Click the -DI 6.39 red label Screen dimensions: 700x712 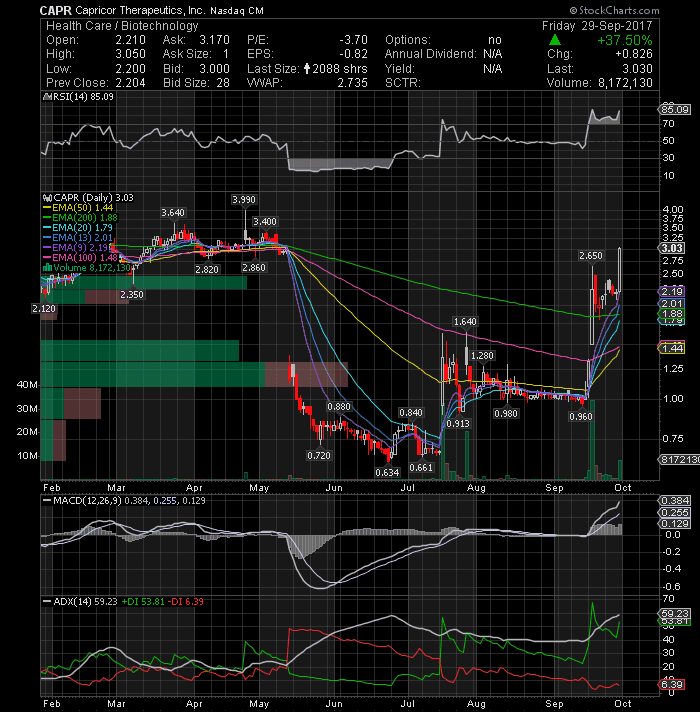186,602
